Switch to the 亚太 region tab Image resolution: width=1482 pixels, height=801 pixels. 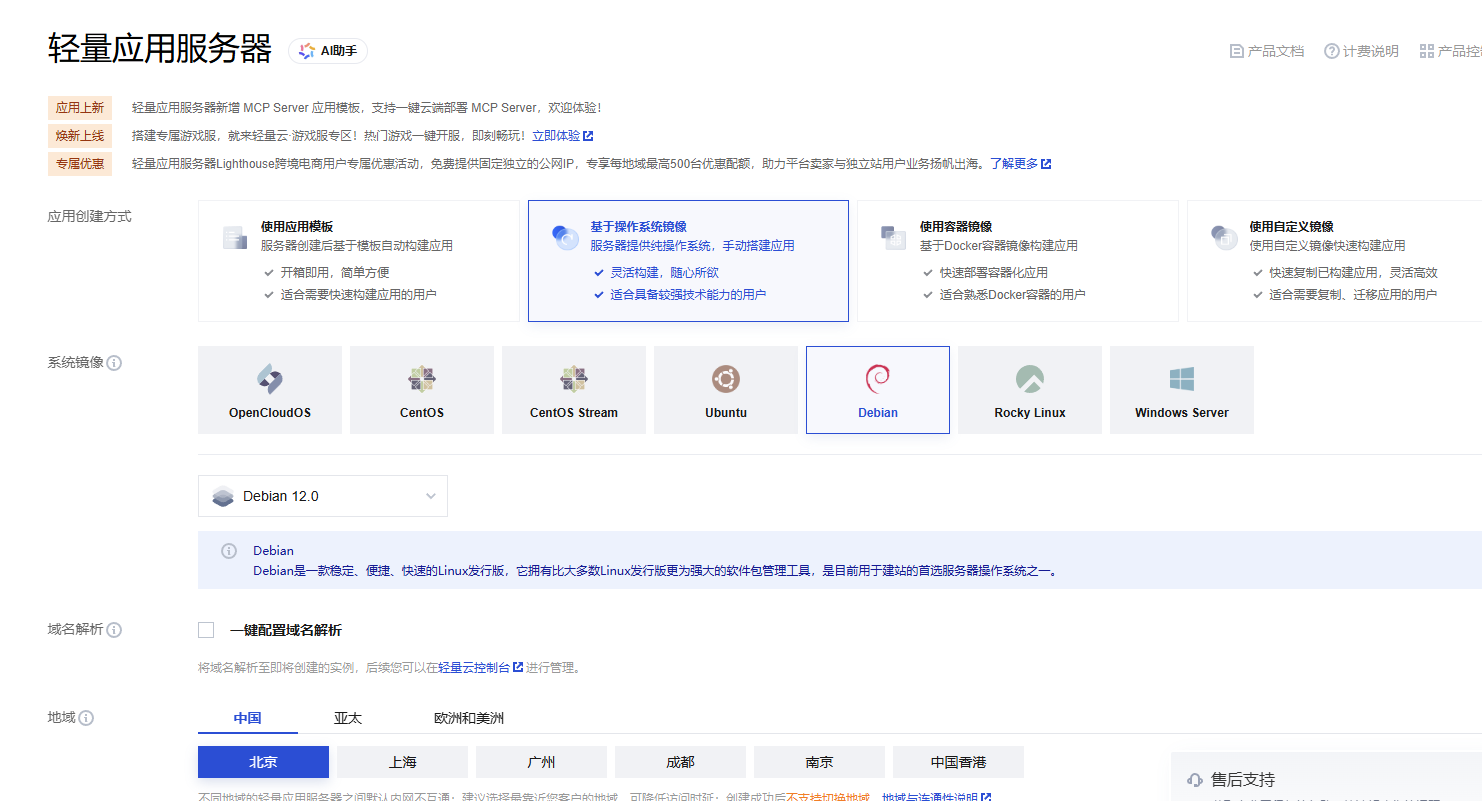[348, 719]
